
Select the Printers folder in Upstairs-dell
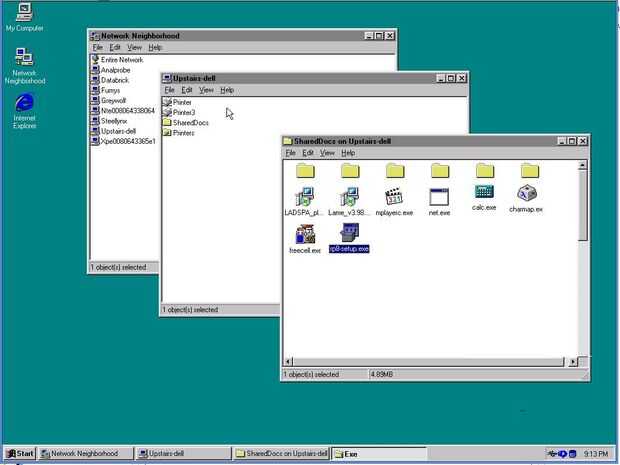pyautogui.click(x=179, y=133)
